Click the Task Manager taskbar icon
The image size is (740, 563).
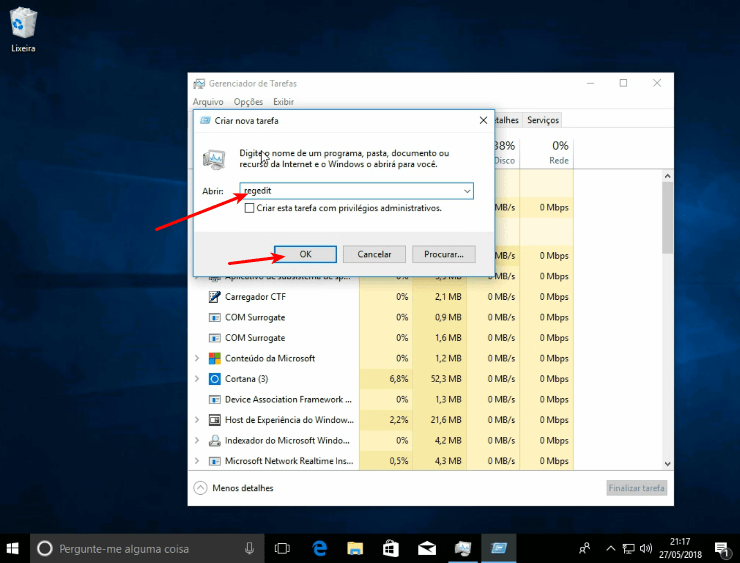tap(462, 548)
